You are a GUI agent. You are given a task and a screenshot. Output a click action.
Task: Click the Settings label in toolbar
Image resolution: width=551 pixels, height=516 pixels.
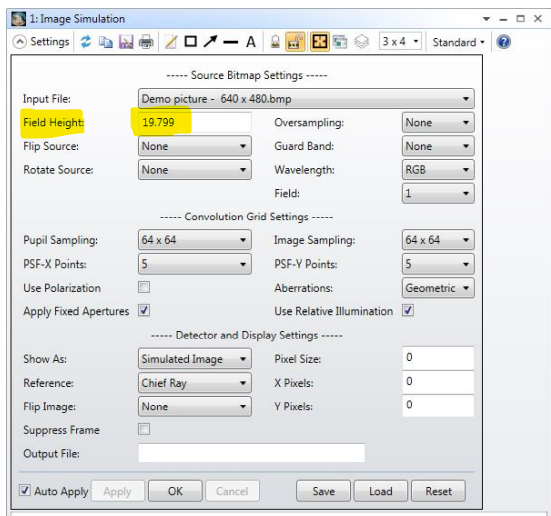point(50,42)
